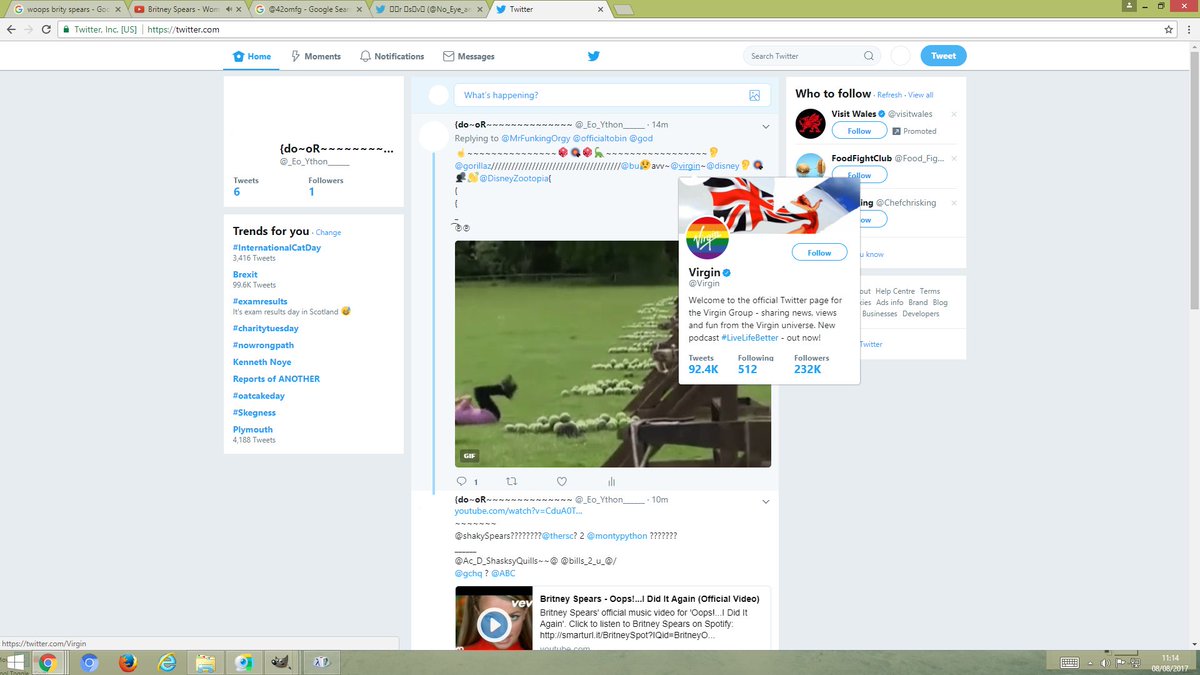
Task: Click the #LiveLifeBetter hashtag
Action: pyautogui.click(x=749, y=338)
